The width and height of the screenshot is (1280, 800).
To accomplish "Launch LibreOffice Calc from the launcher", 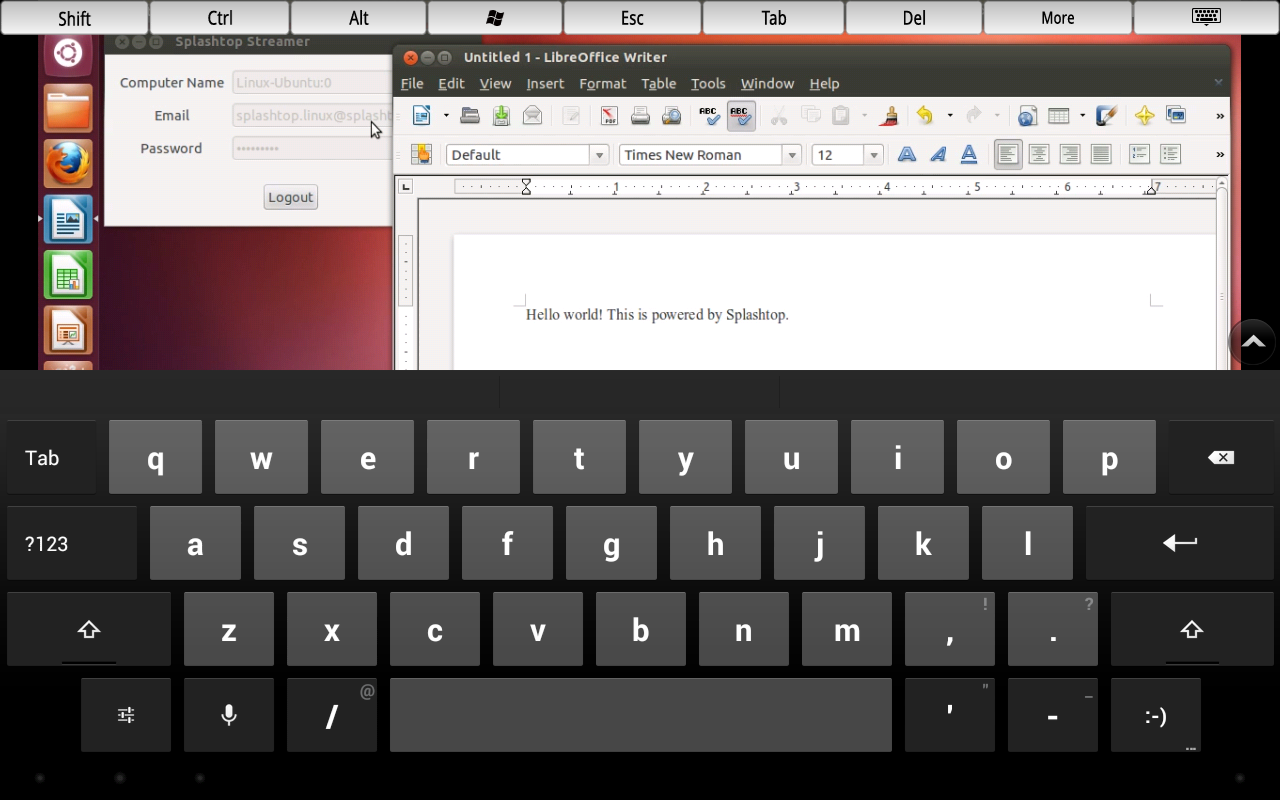I will point(68,274).
